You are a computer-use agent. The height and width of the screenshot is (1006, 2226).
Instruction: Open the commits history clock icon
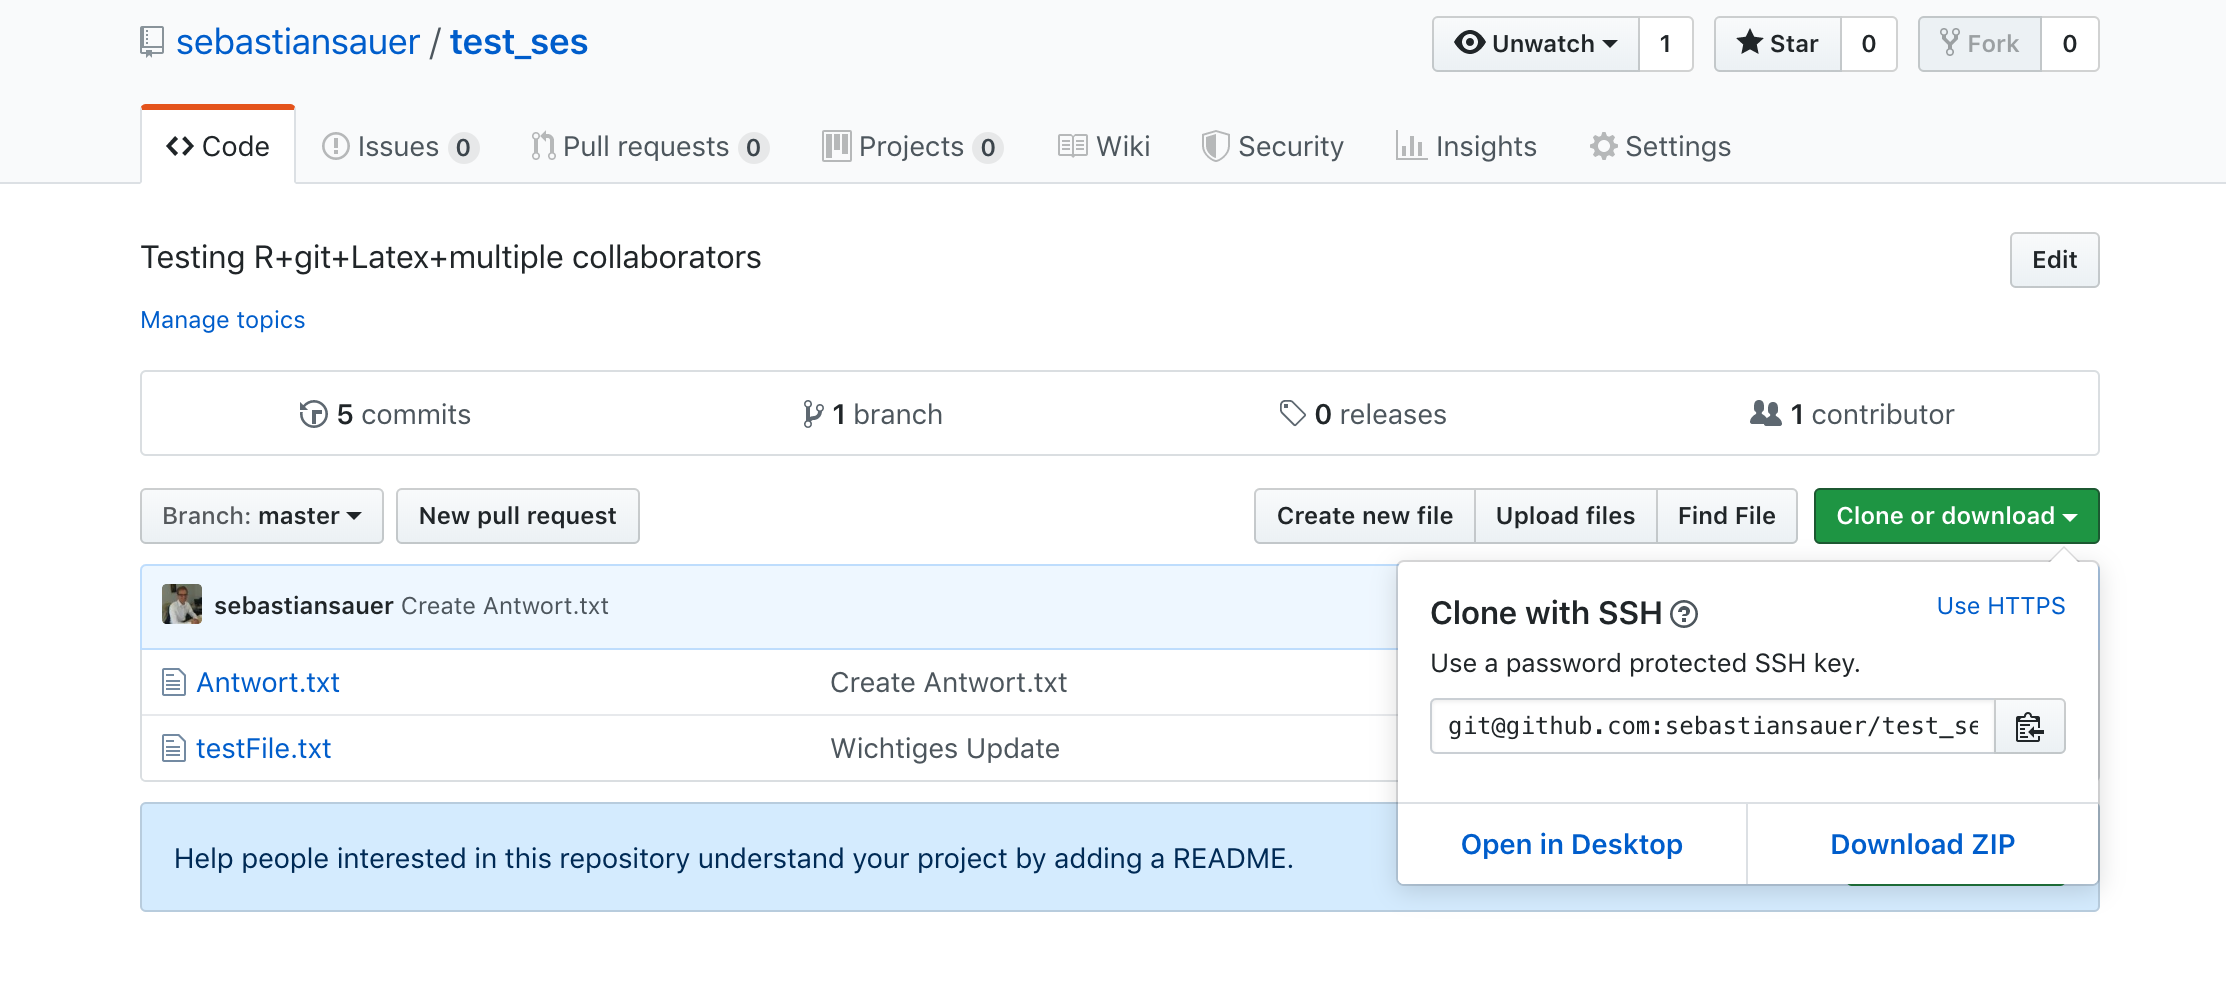[x=313, y=414]
